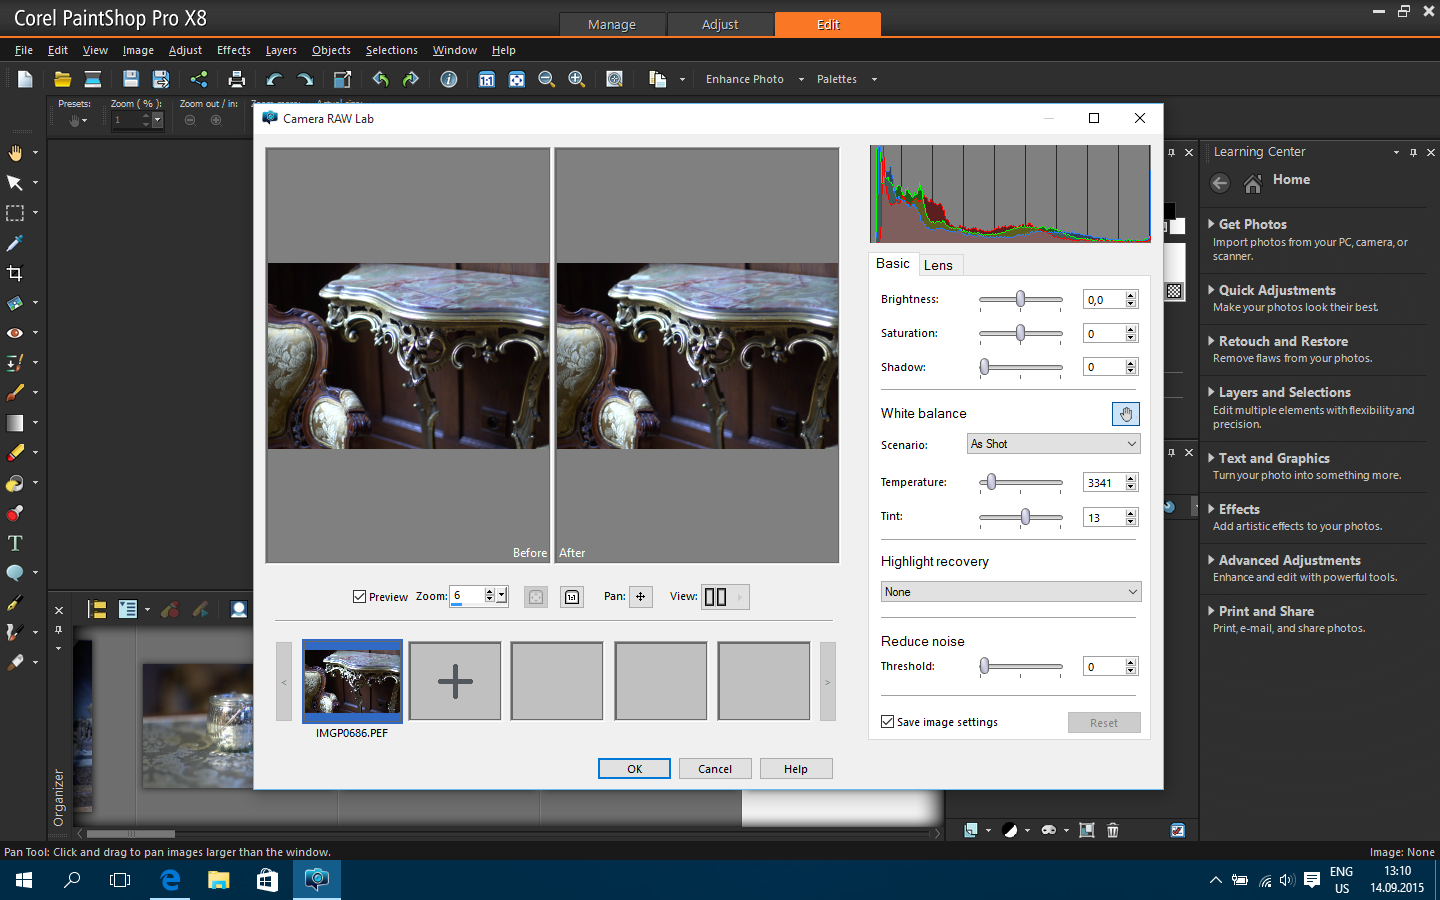Uncheck the Preview checkbox
Viewport: 1440px width, 900px height.
359,597
